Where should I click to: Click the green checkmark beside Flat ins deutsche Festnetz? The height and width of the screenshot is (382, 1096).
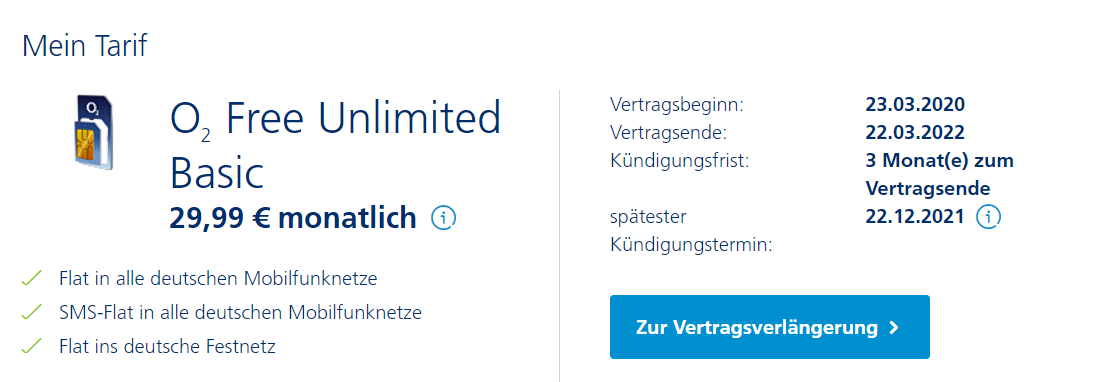tap(32, 346)
